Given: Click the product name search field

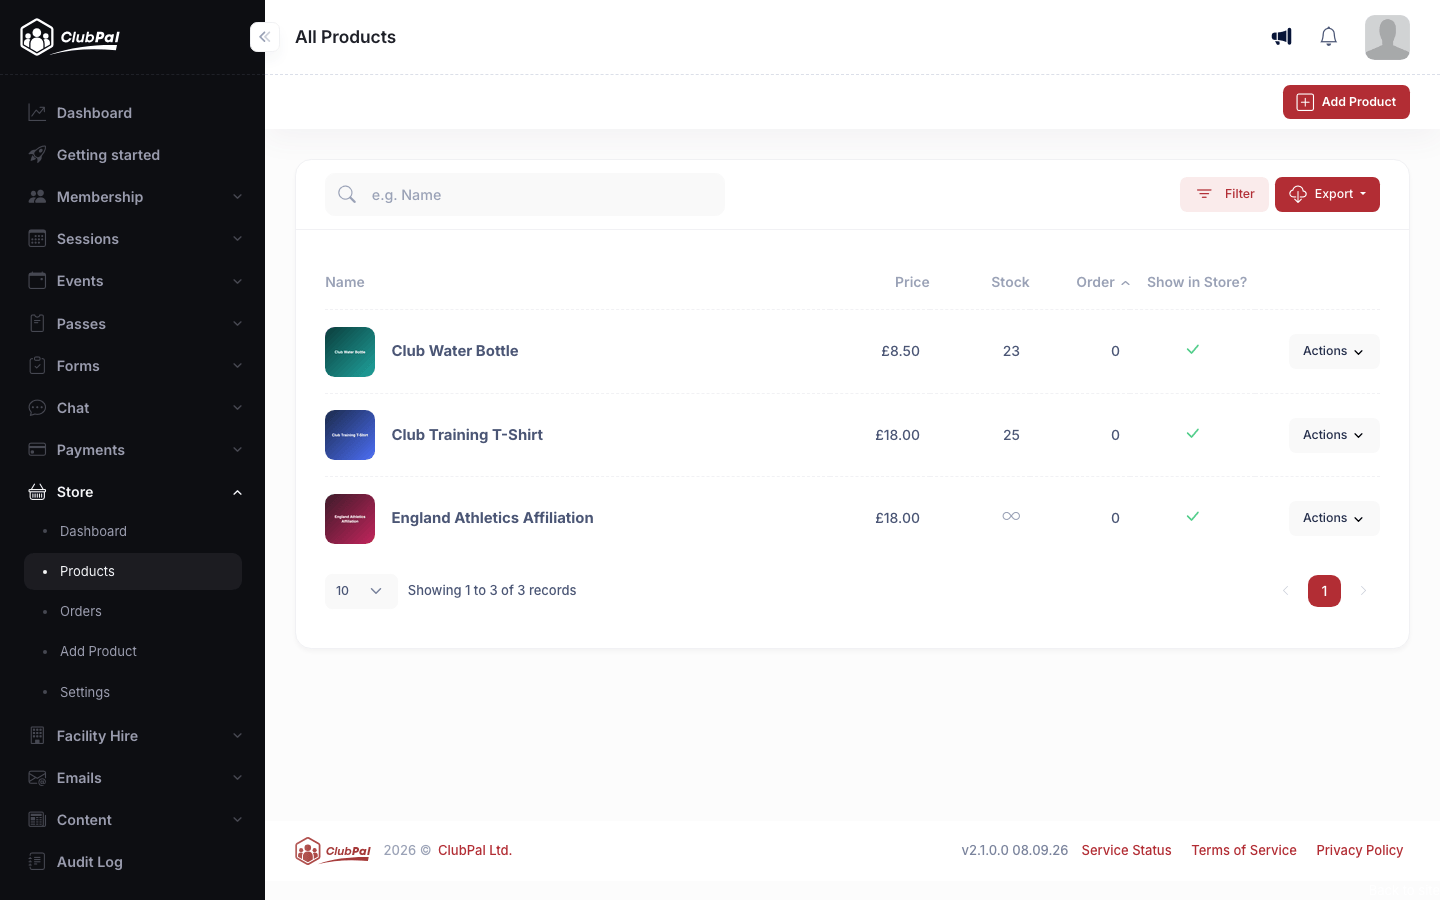Looking at the screenshot, I should [525, 195].
